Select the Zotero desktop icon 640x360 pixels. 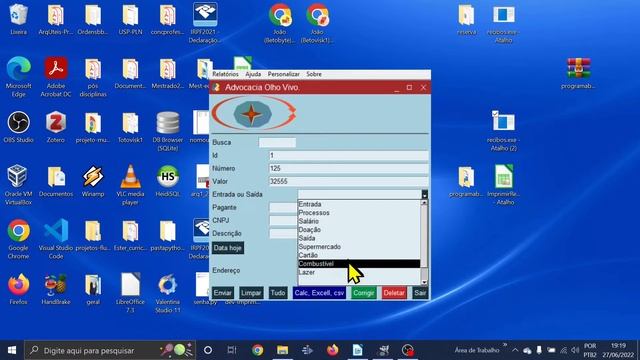click(56, 127)
